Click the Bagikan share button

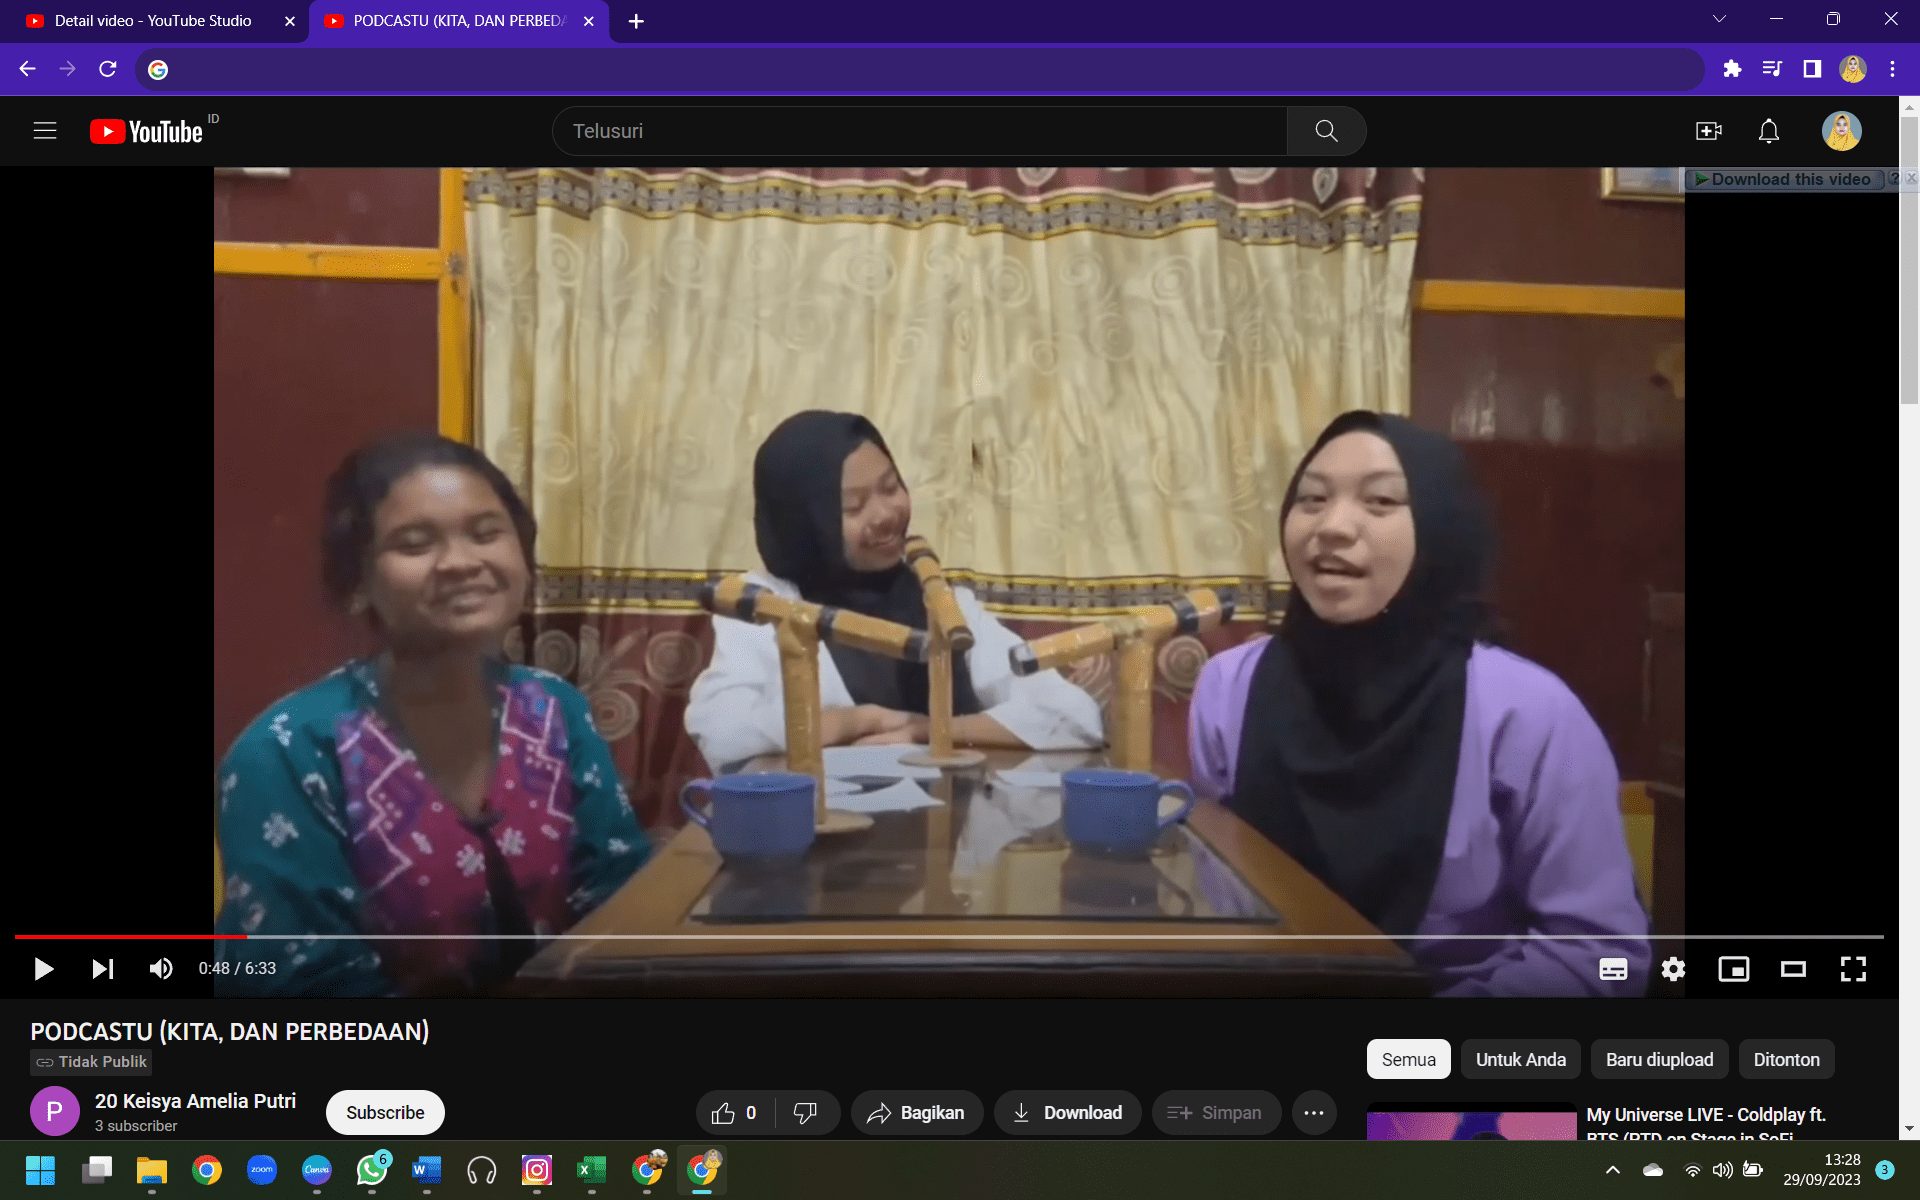coord(916,1113)
